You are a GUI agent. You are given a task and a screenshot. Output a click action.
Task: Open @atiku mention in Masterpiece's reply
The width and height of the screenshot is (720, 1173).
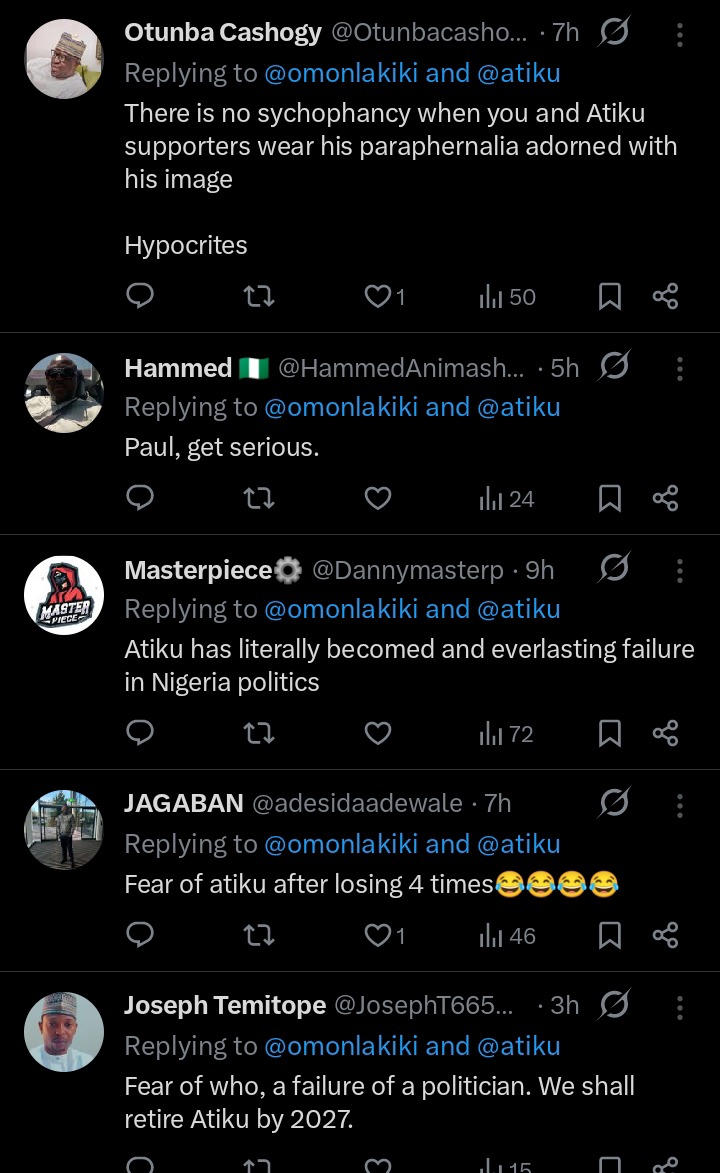(518, 610)
